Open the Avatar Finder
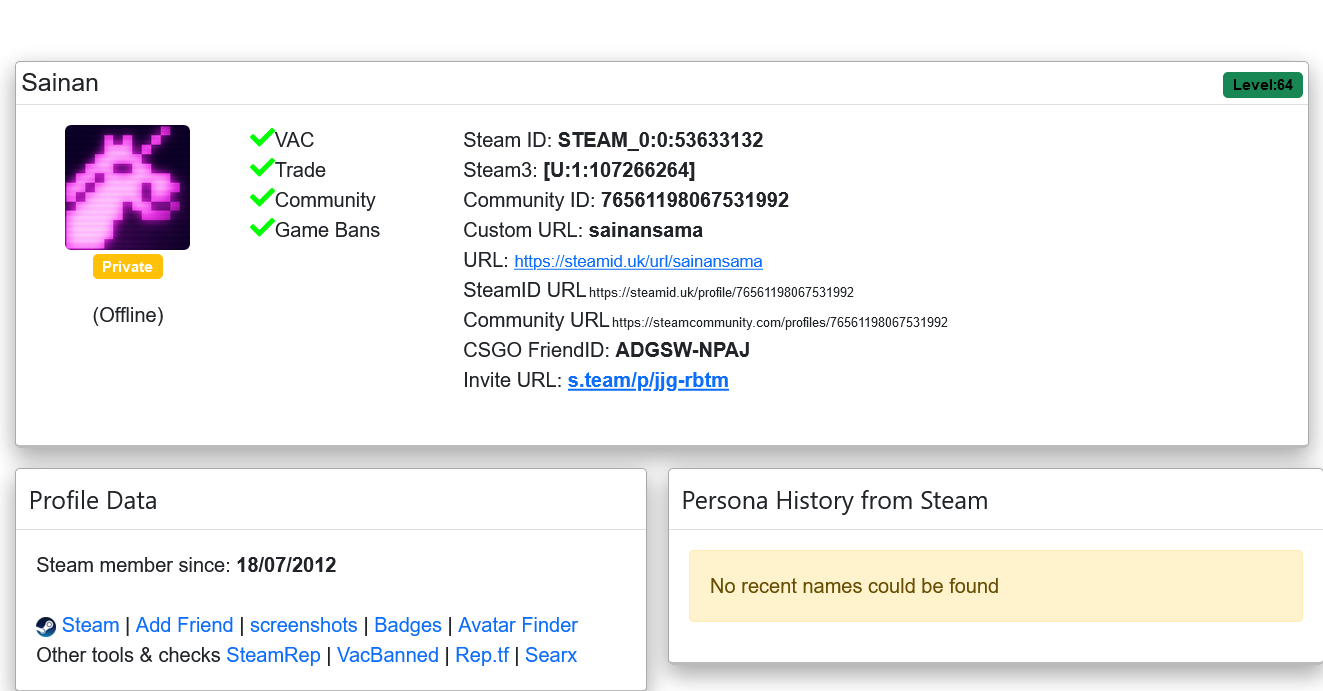This screenshot has width=1323, height=691. coord(518,625)
